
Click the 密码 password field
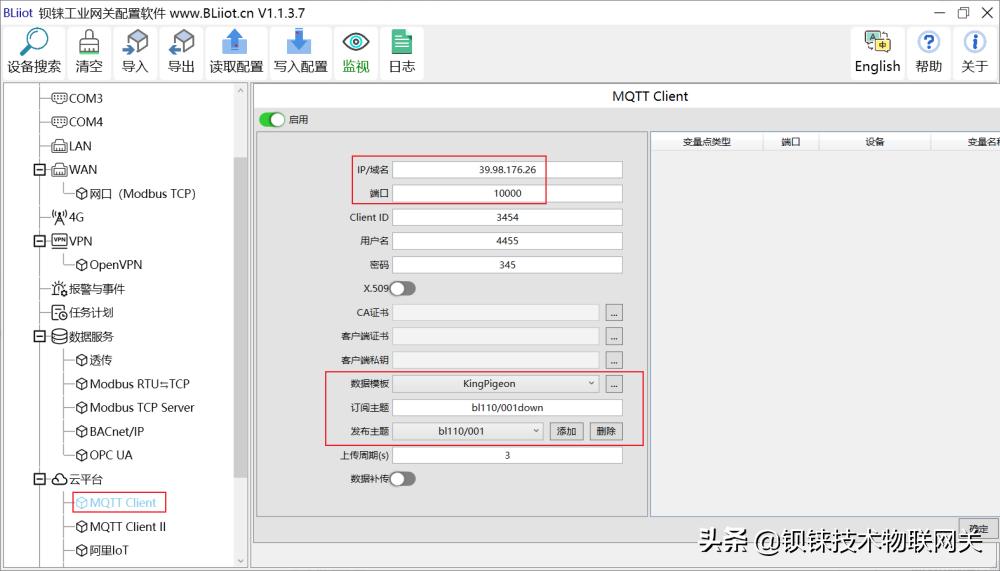coord(507,265)
